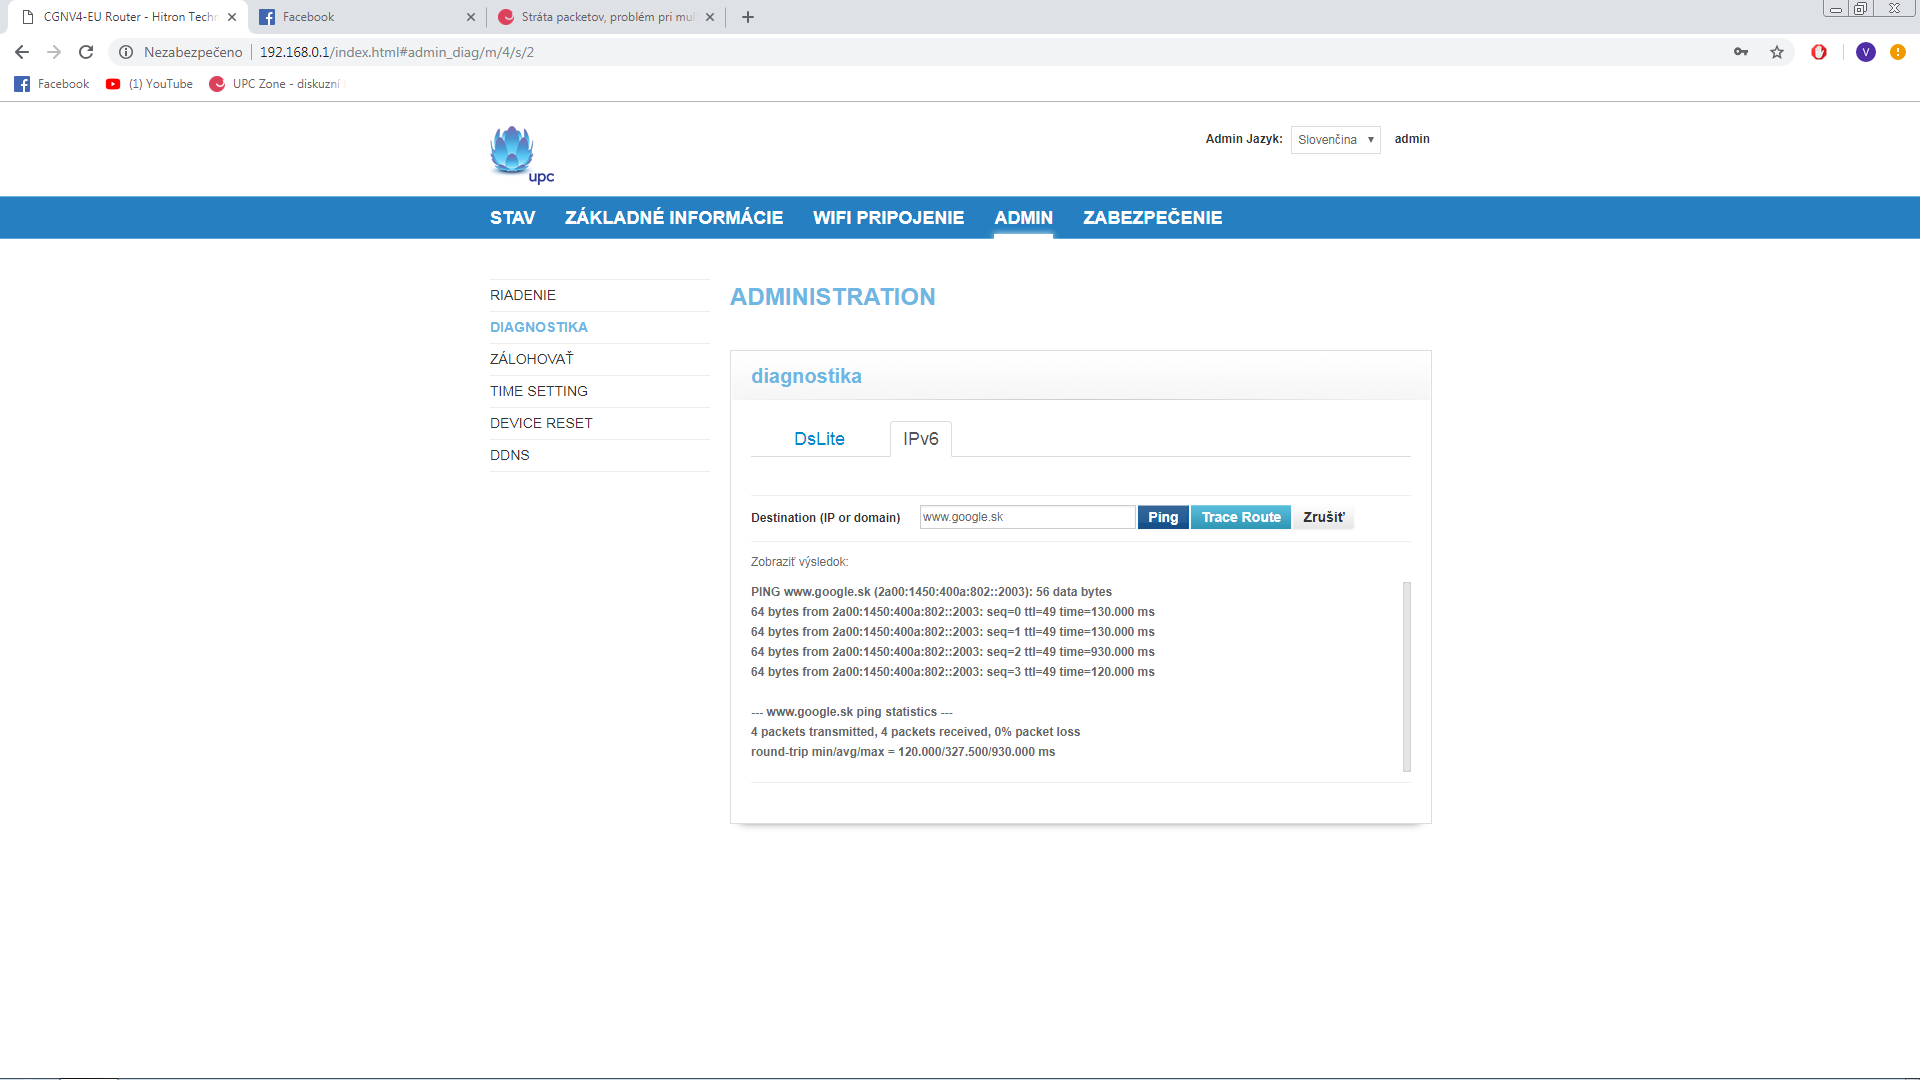Click the Destination input field
This screenshot has width=1920, height=1080.
click(x=1027, y=517)
